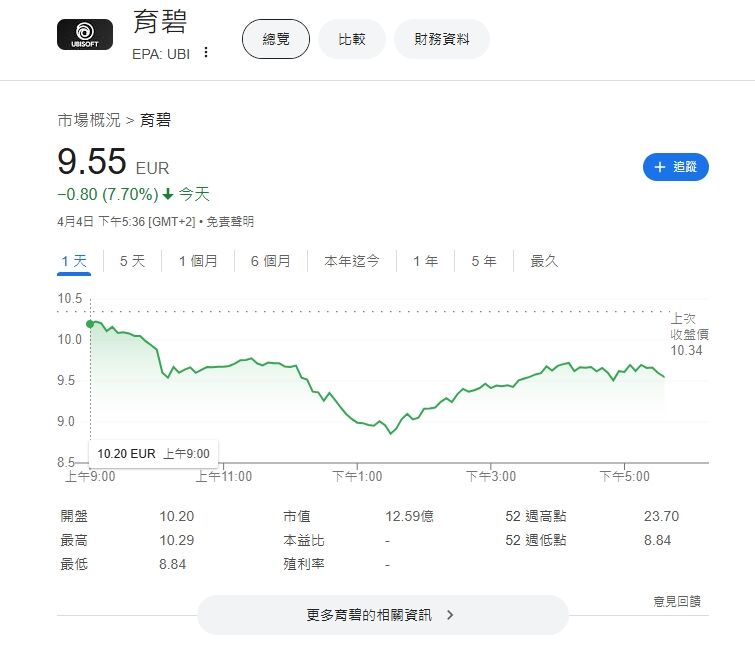Open the 免責聲明 disclaimer link

(x=230, y=222)
